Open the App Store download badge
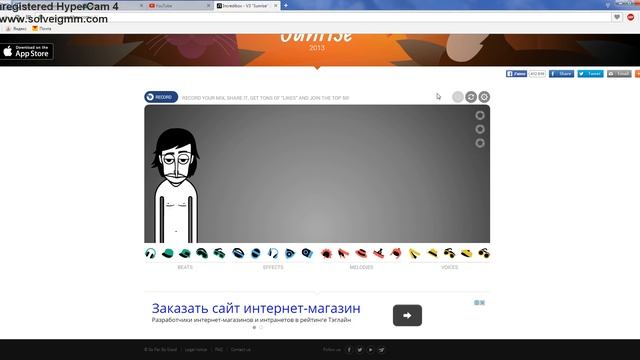 [x=27, y=51]
